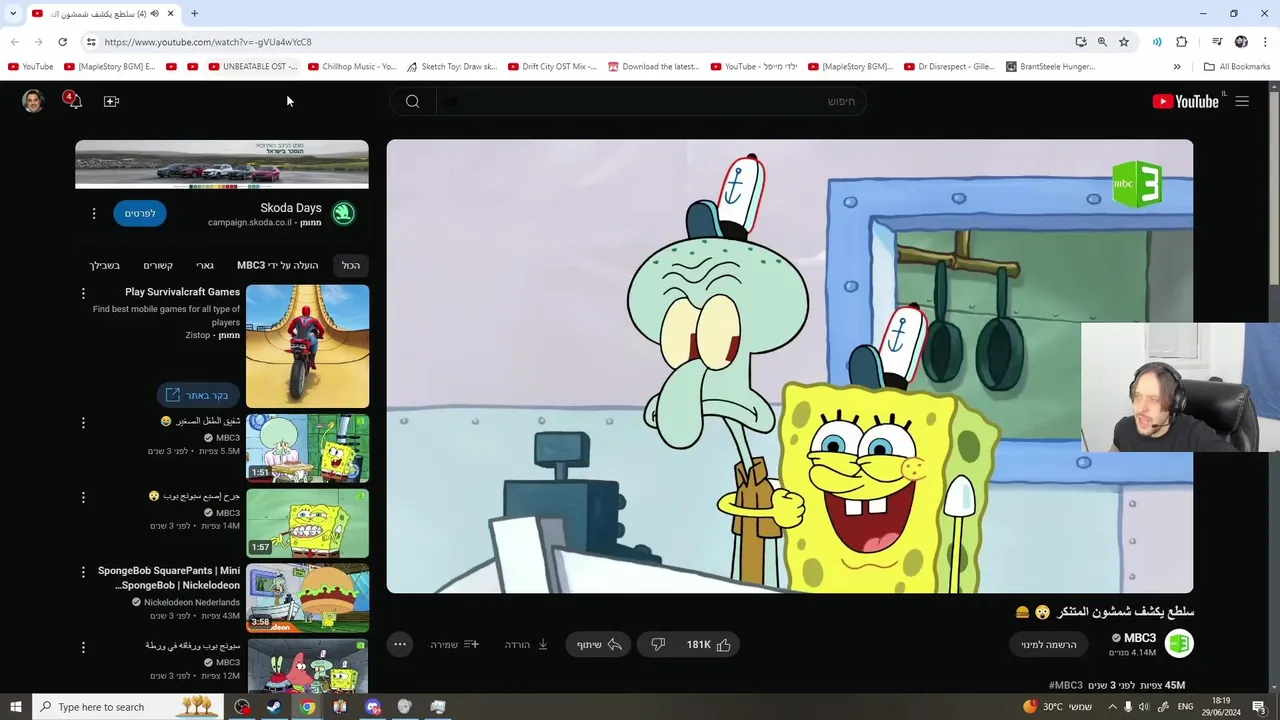This screenshot has height=720, width=1280.
Task: Select the 'בשבילך' filter chip
Action: point(105,265)
